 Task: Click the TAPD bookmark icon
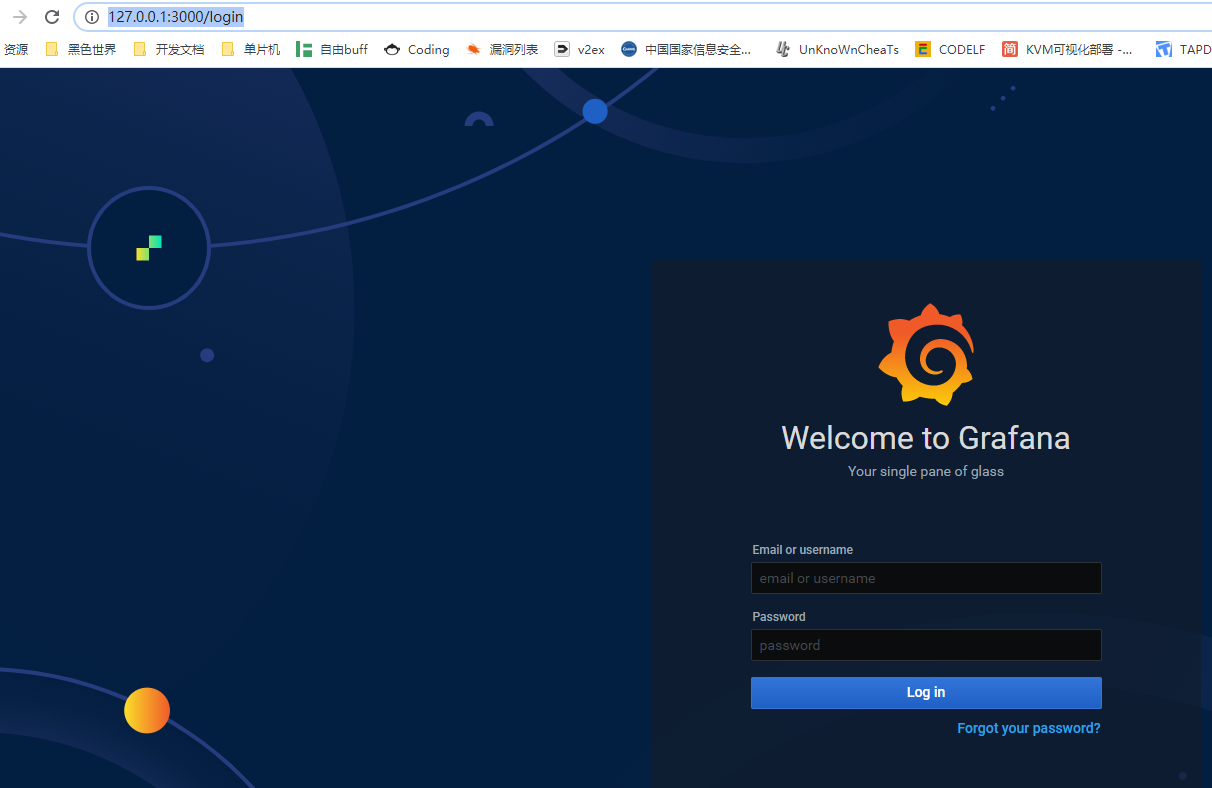pyautogui.click(x=1163, y=49)
